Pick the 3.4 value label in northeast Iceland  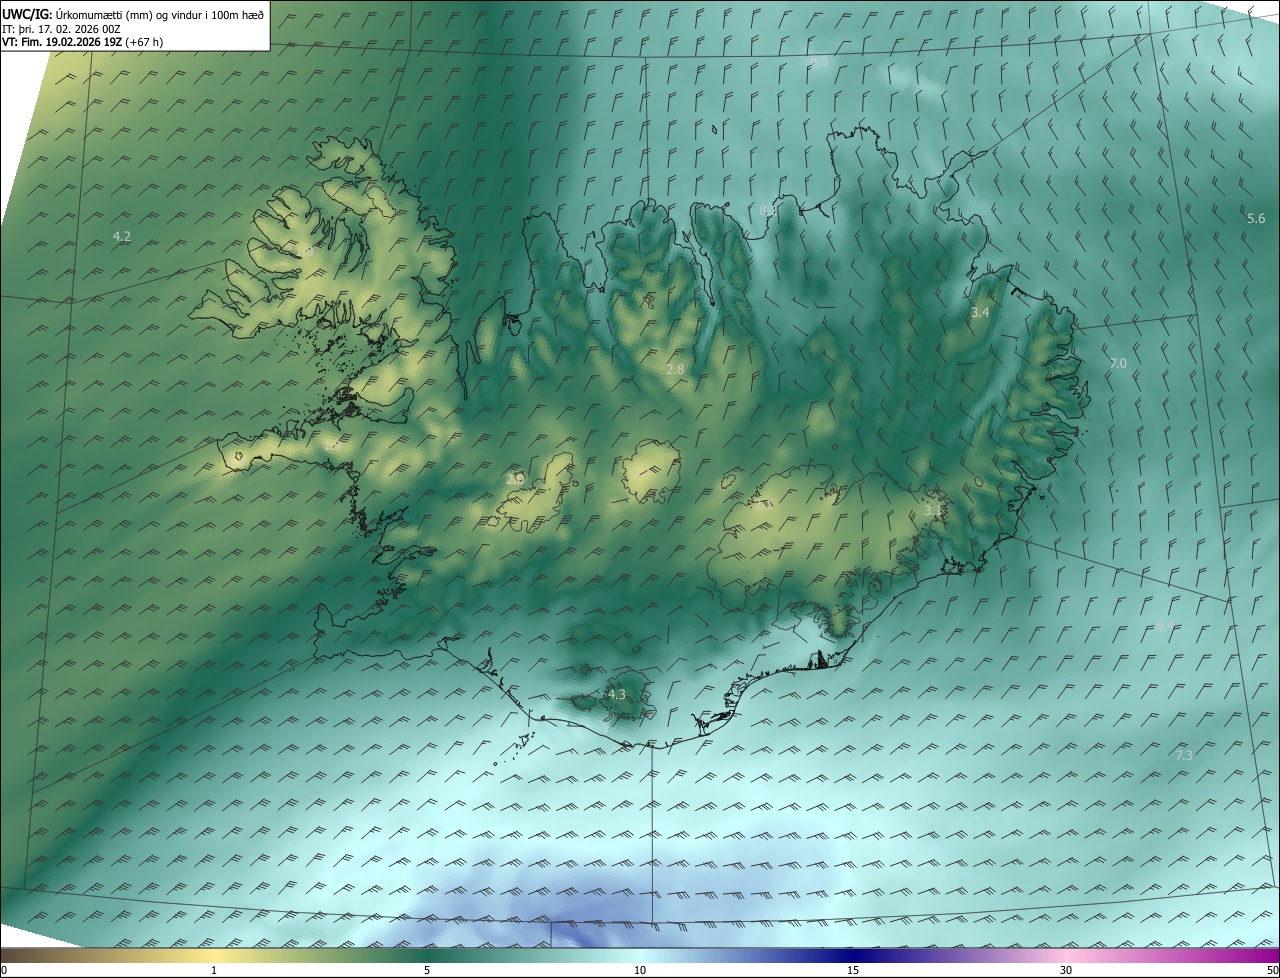coord(980,313)
